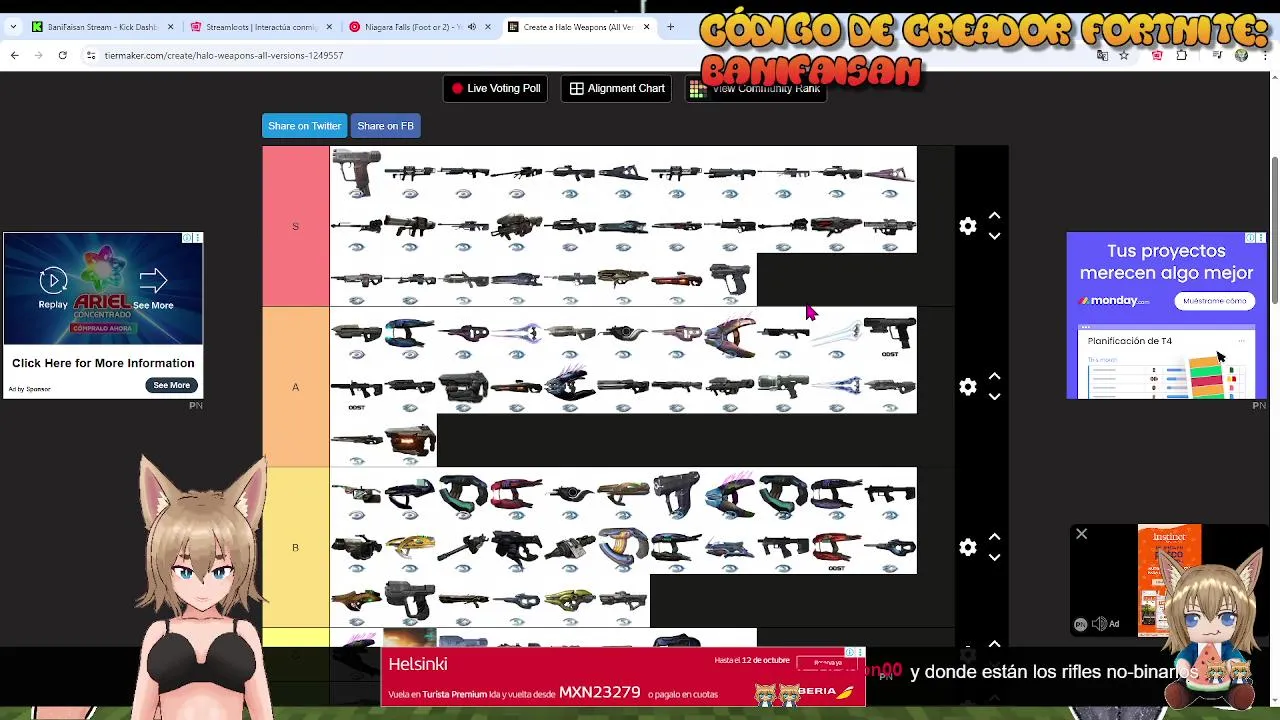This screenshot has height=720, width=1280.
Task: Mute the floating video ad sound
Action: (1098, 624)
